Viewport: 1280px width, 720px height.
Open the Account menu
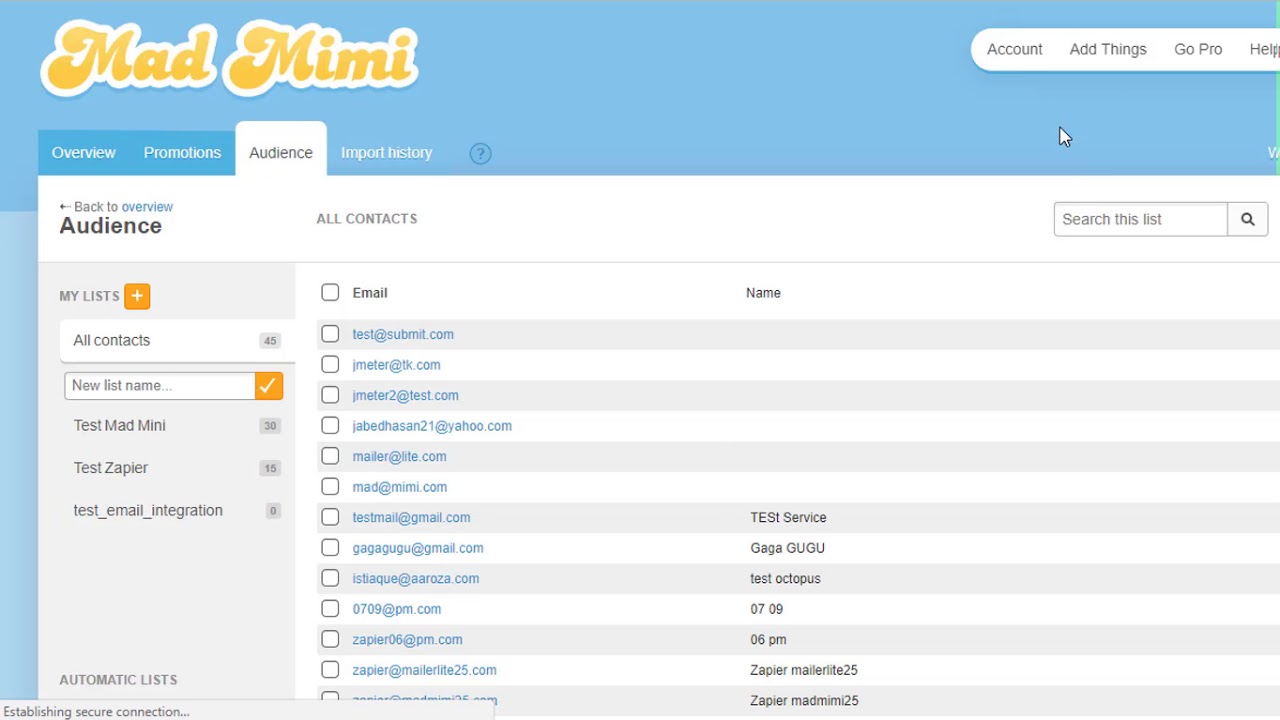[x=1015, y=49]
